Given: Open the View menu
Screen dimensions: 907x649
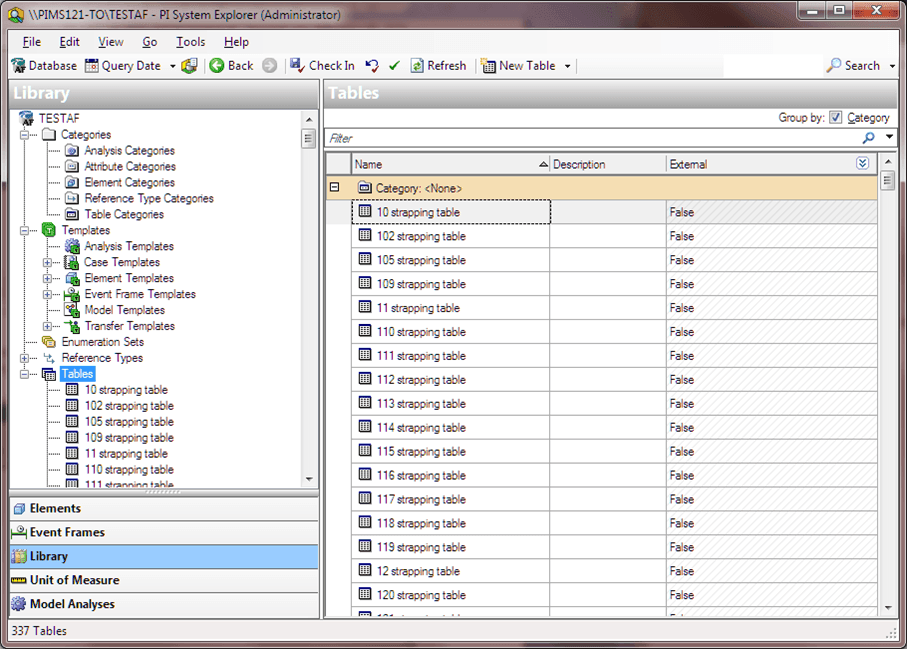Looking at the screenshot, I should (x=110, y=42).
